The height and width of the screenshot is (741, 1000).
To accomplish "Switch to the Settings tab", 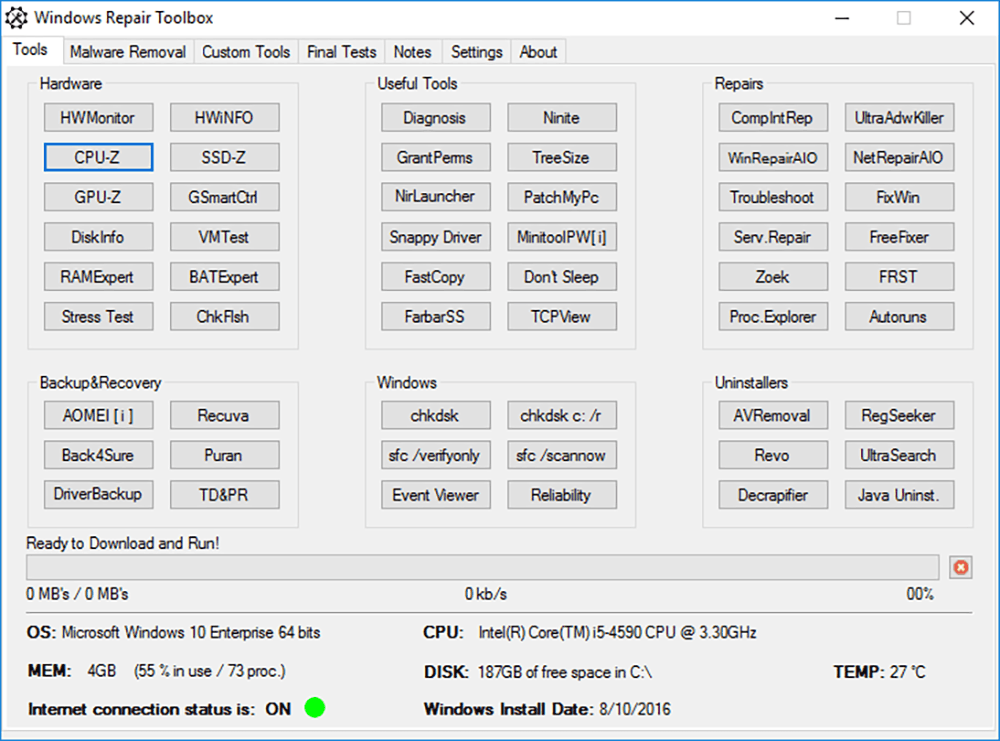I will [x=476, y=52].
